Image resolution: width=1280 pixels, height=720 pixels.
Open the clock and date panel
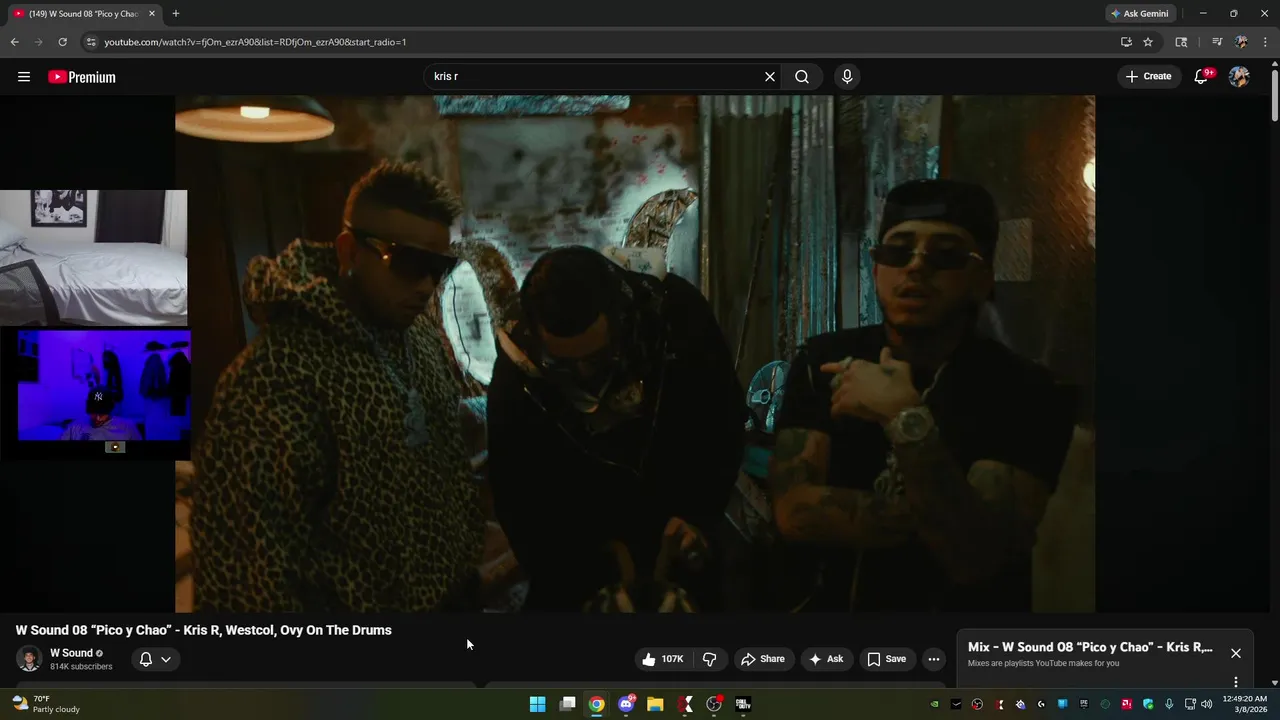1245,704
